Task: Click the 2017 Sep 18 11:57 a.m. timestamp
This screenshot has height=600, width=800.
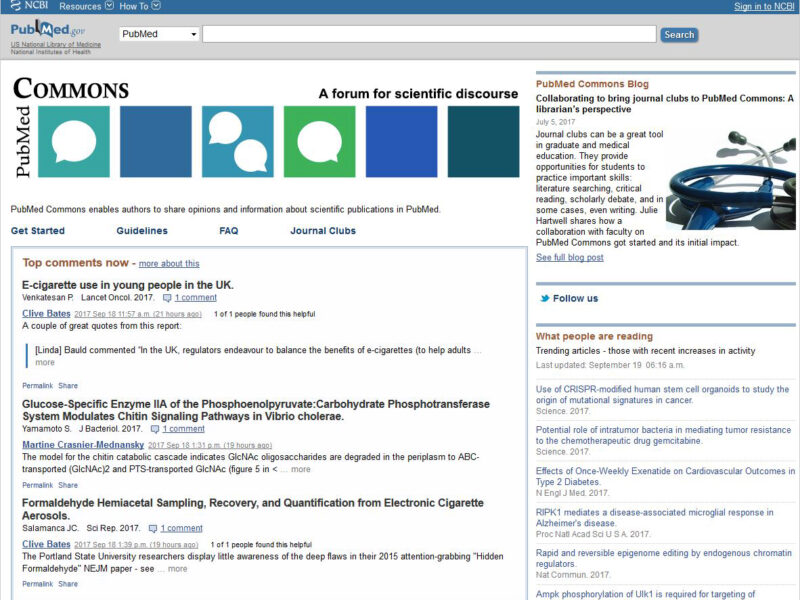Action: [138, 314]
